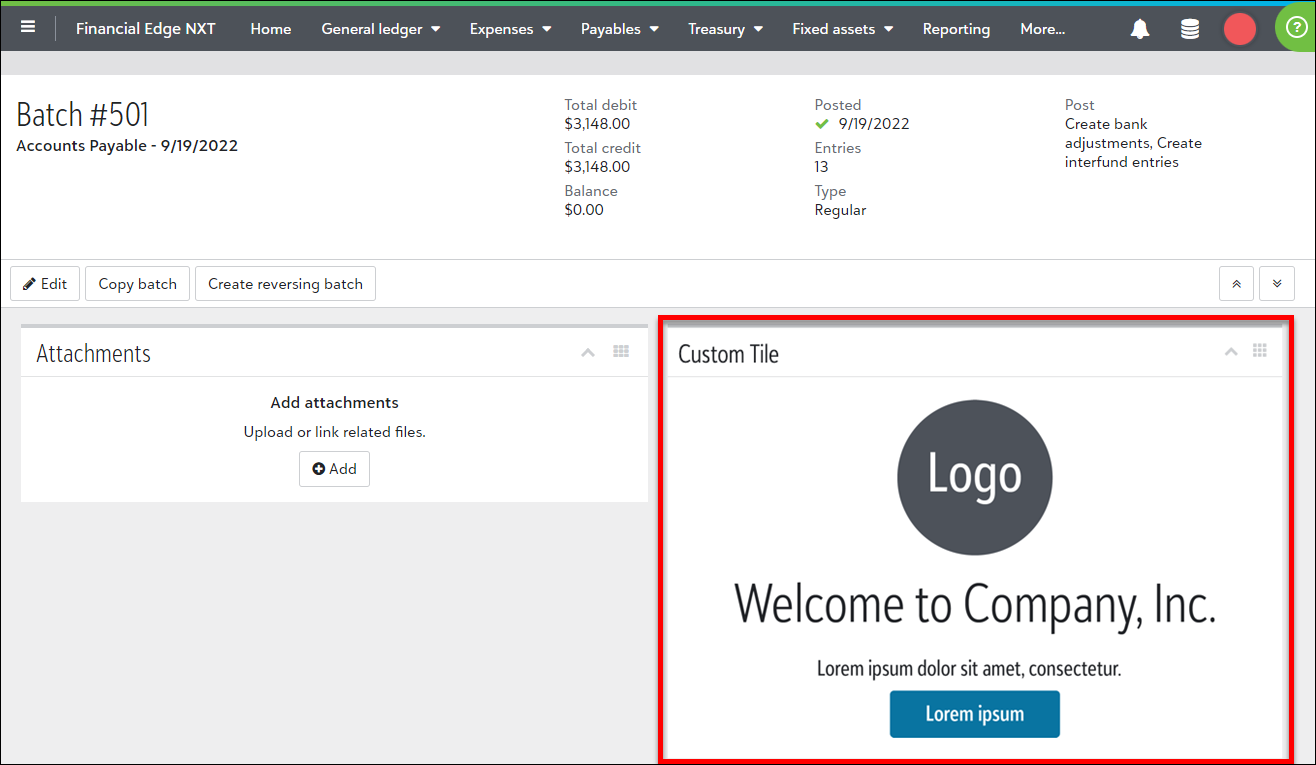Open the General ledger dropdown menu
The width and height of the screenshot is (1316, 765).
click(x=380, y=29)
